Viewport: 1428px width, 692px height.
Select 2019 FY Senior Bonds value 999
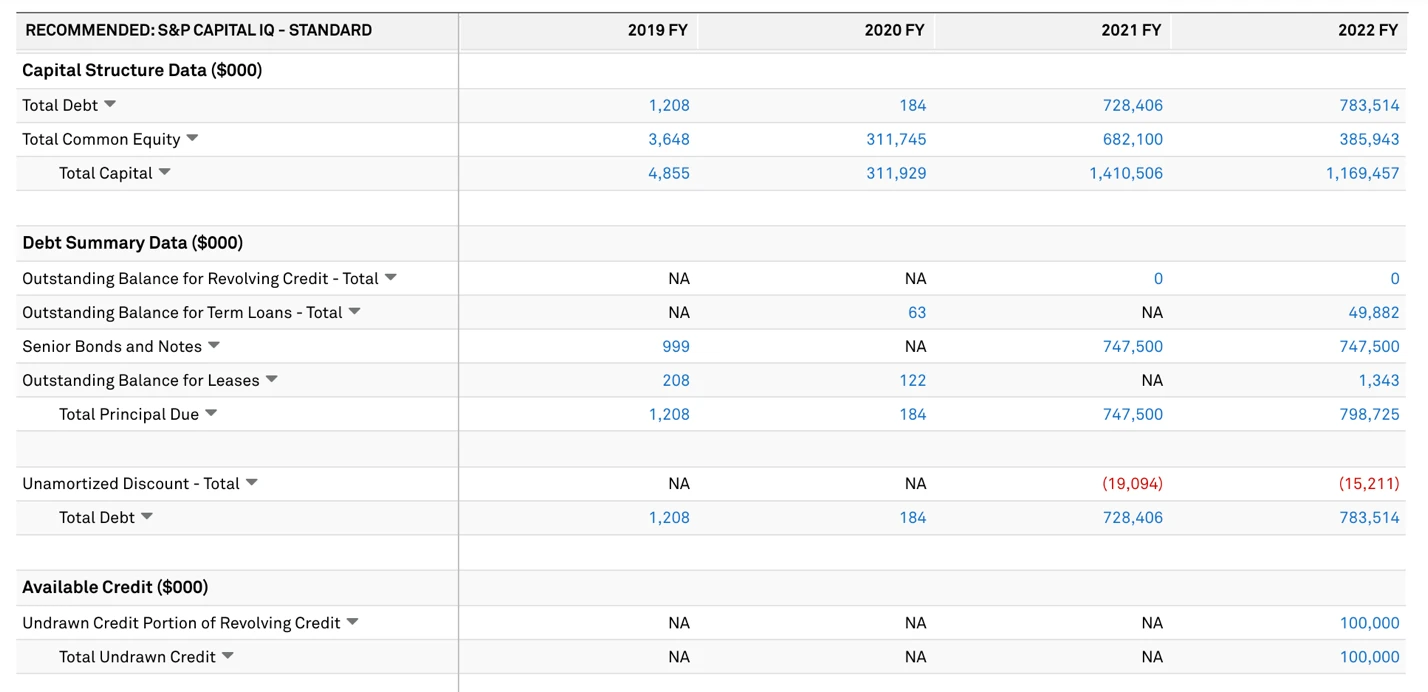676,346
